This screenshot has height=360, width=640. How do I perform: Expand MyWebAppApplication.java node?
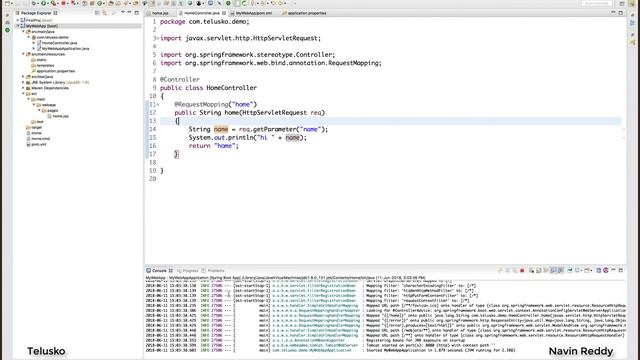click(34, 49)
